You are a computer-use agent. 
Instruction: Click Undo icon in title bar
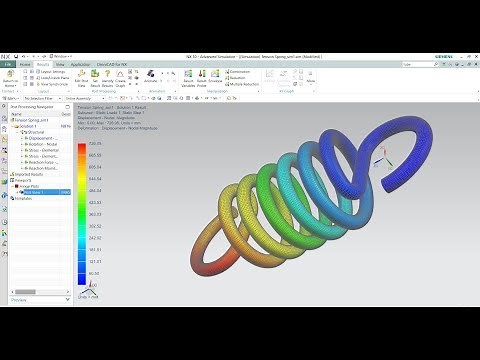[24, 56]
